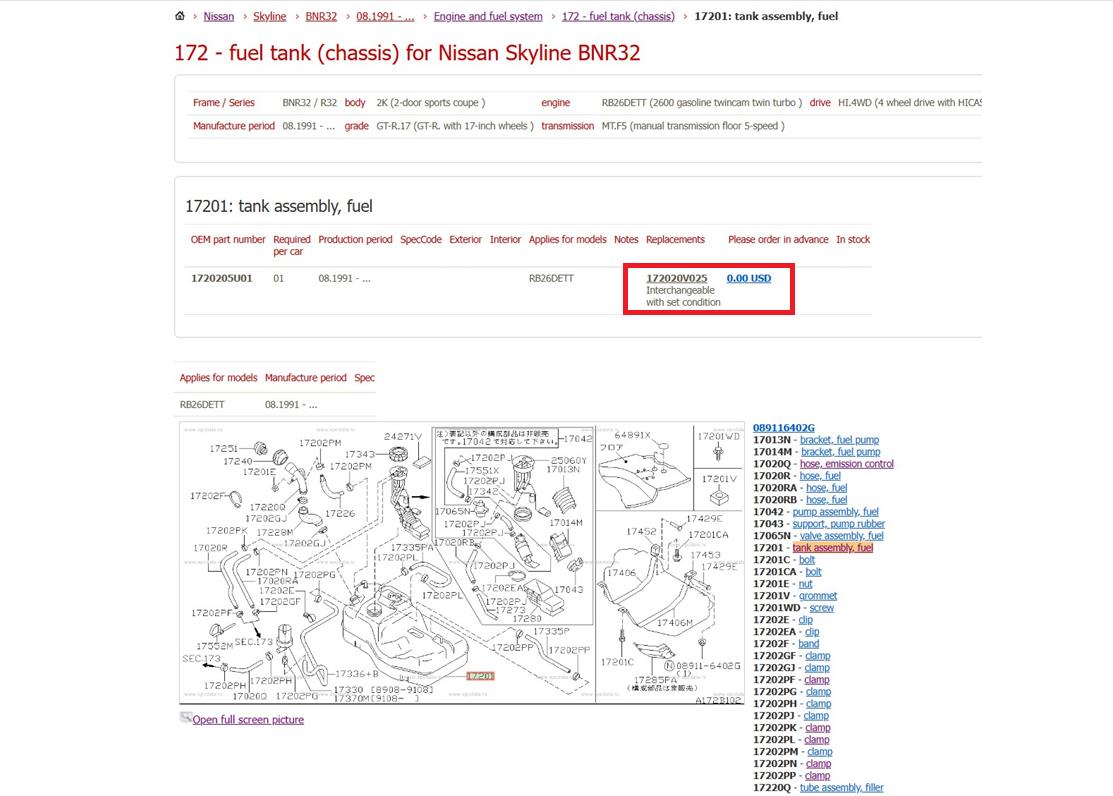The height and width of the screenshot is (796, 1113).
Task: Open 17202PH clamp link
Action: [818, 704]
